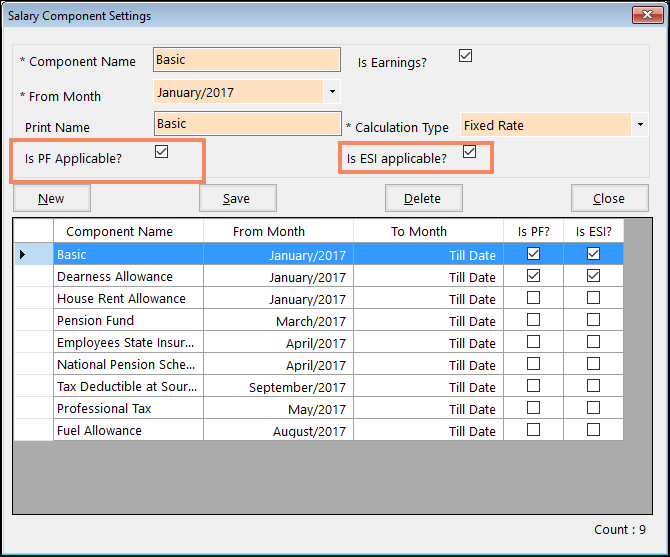
Task: Check Is ESI for Employees State Insur... row
Action: click(593, 342)
